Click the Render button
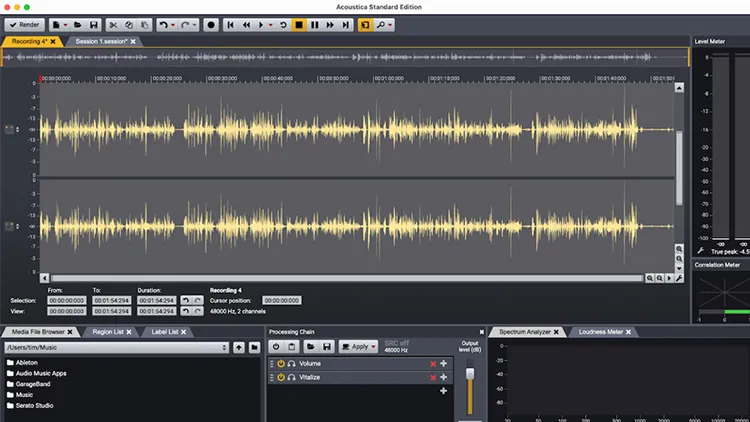 point(25,24)
